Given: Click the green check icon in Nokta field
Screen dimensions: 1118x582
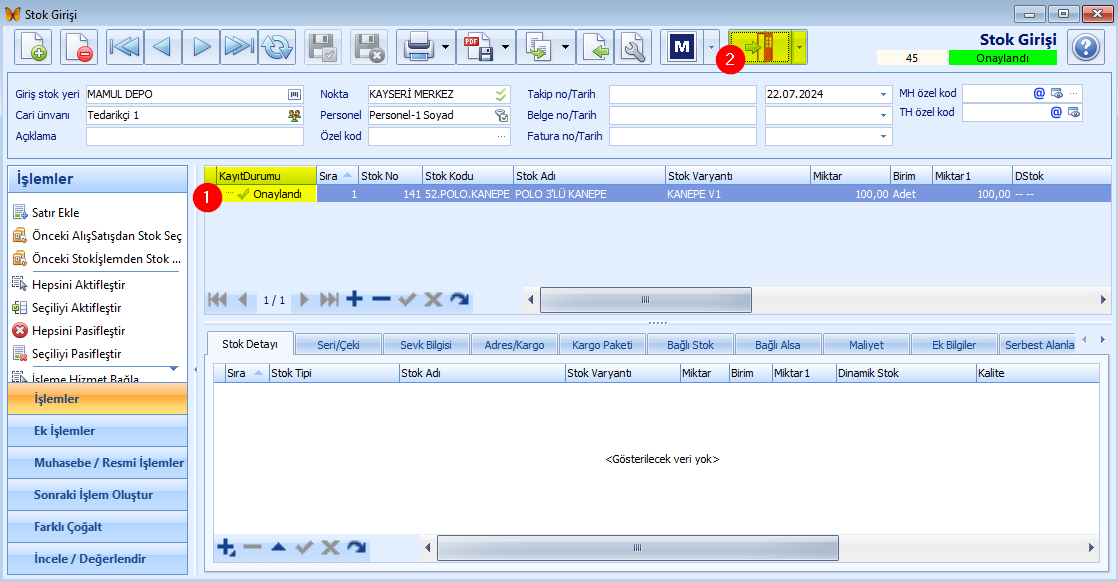Looking at the screenshot, I should coord(501,94).
